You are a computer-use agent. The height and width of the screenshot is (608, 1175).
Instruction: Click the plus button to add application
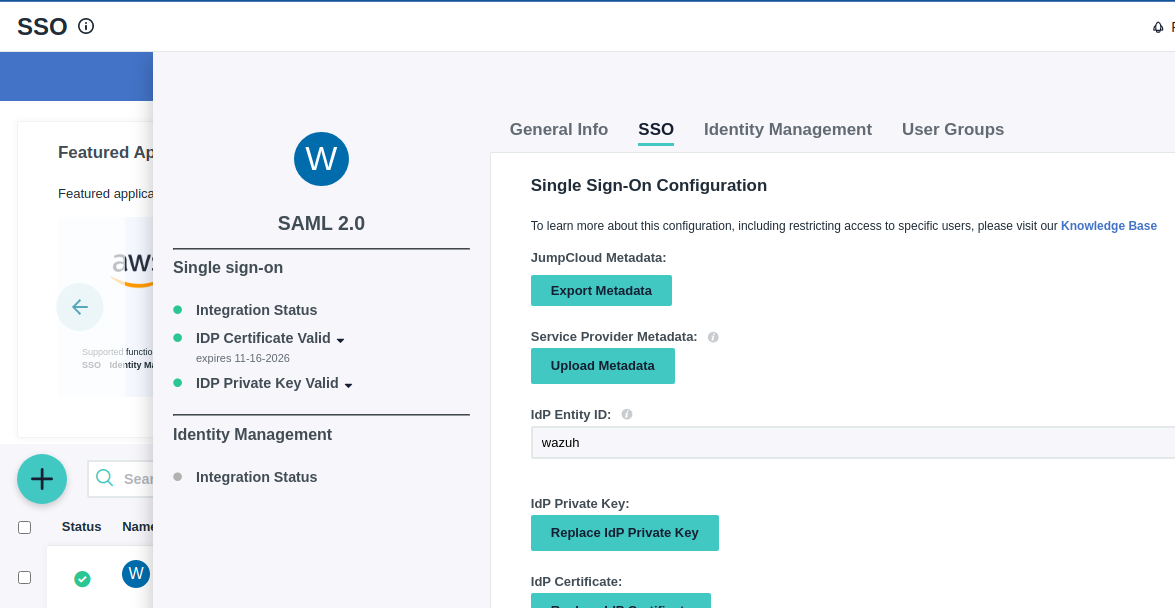coord(42,479)
